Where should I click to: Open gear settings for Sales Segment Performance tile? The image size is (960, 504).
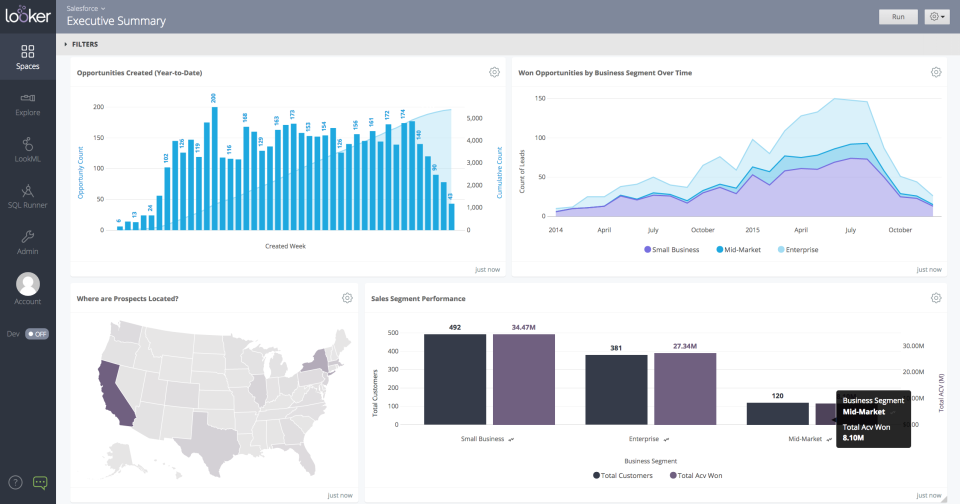click(936, 298)
